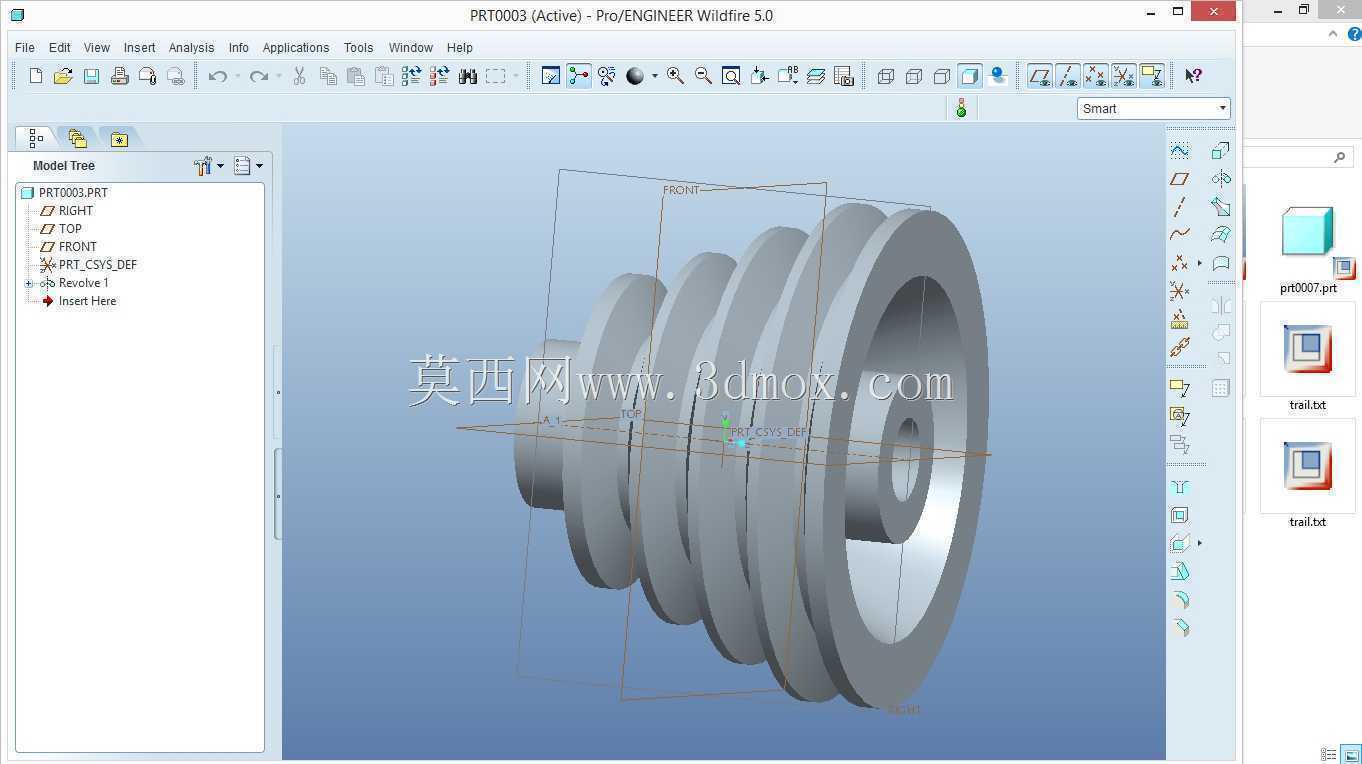1362x764 pixels.
Task: Toggle coordinate systems visibility
Action: pyautogui.click(x=1124, y=76)
